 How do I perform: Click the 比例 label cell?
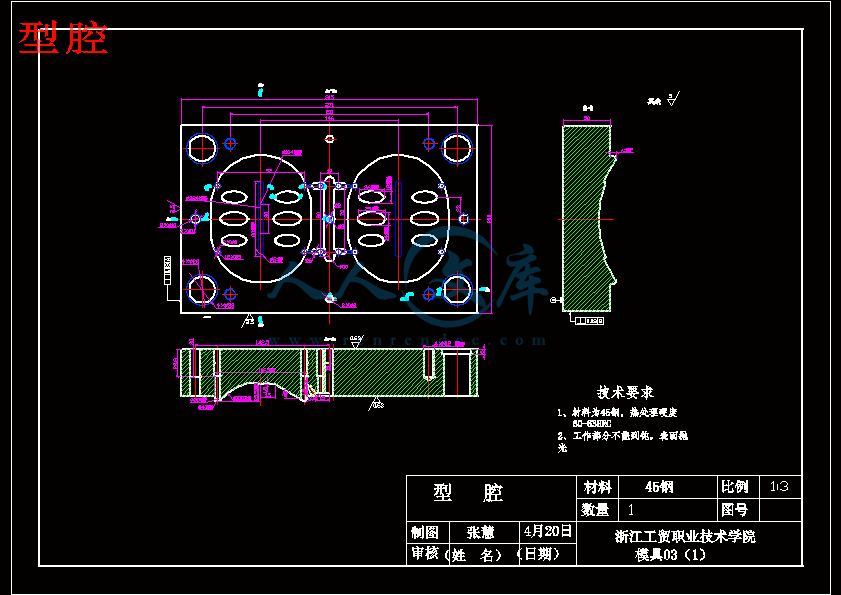point(734,487)
